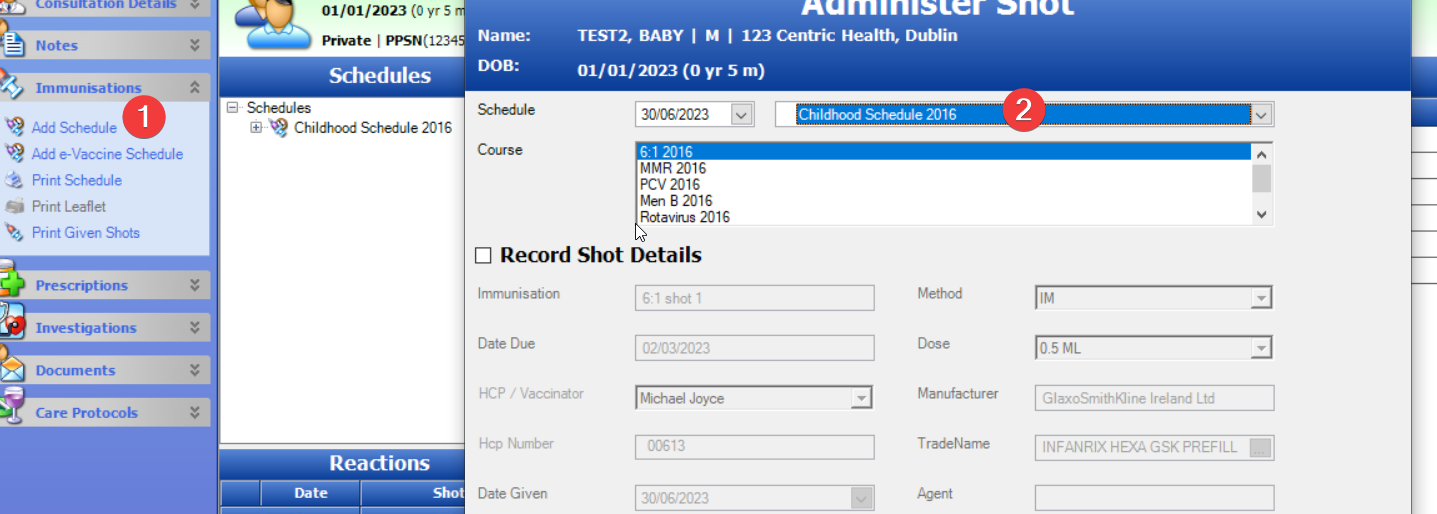Select Rotavirus 2016 in the Course list
This screenshot has width=1437, height=514.
point(684,217)
